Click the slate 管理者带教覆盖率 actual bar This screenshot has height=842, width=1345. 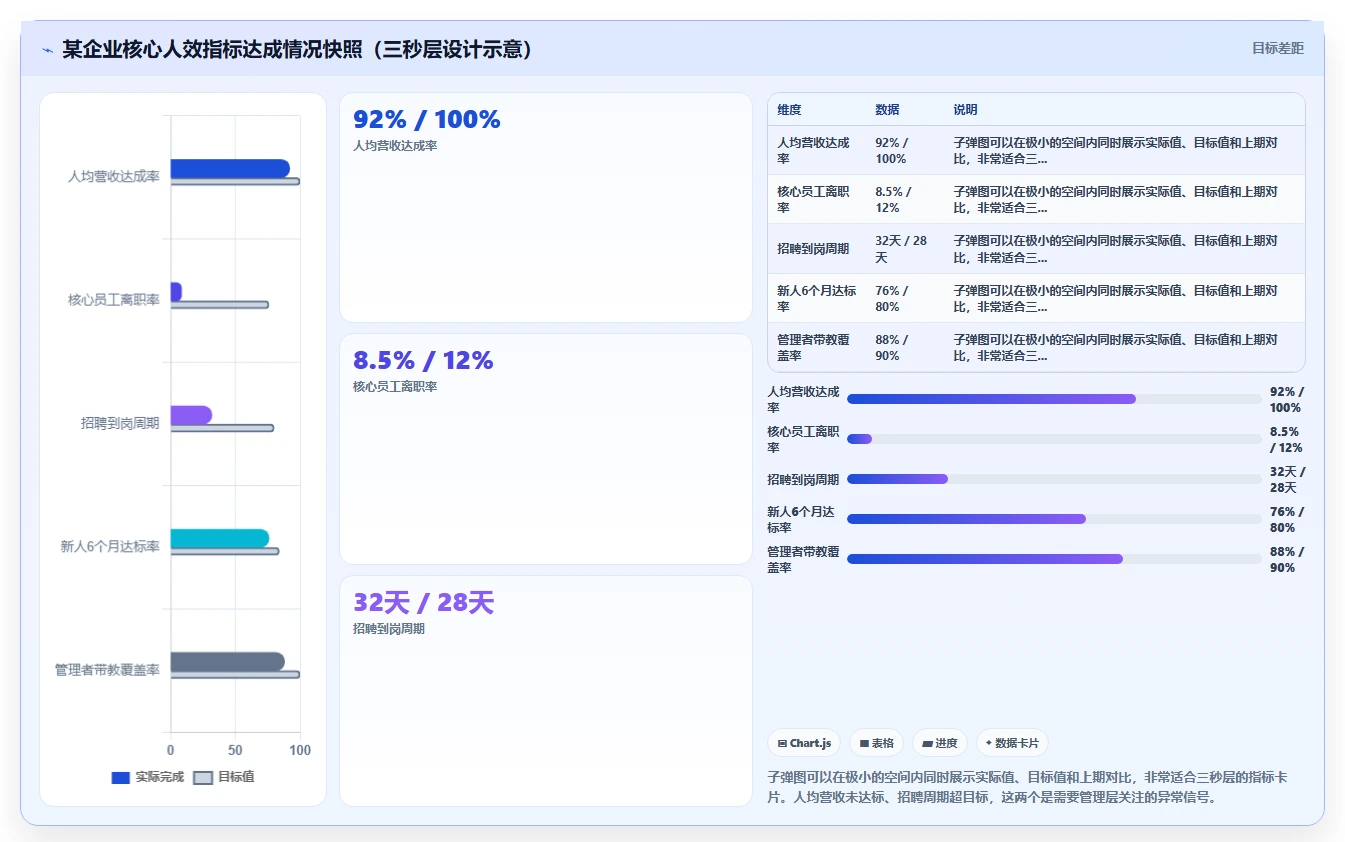click(x=228, y=662)
